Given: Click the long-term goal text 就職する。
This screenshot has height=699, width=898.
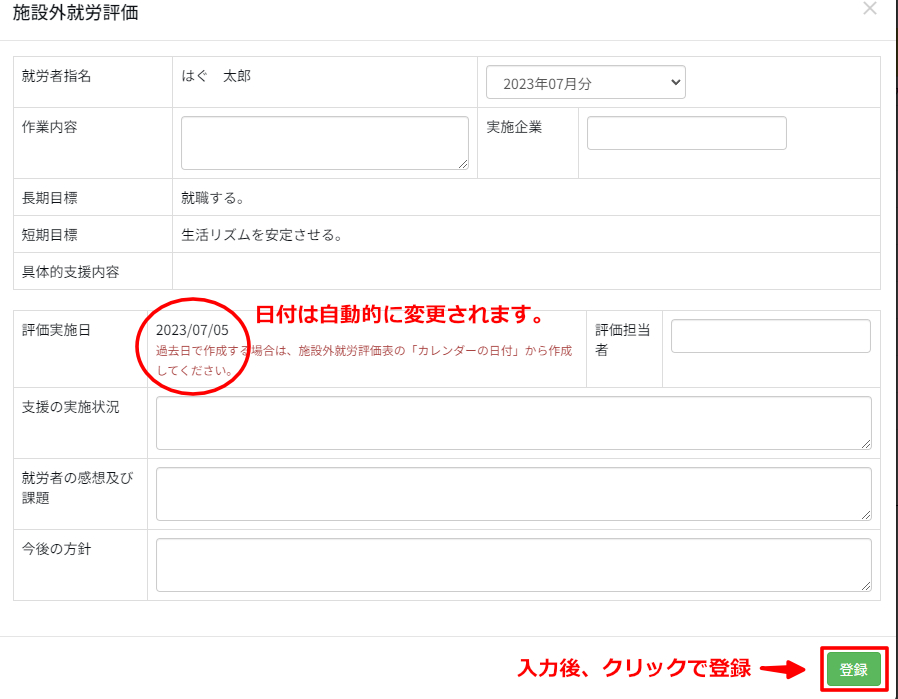Looking at the screenshot, I should tap(213, 198).
